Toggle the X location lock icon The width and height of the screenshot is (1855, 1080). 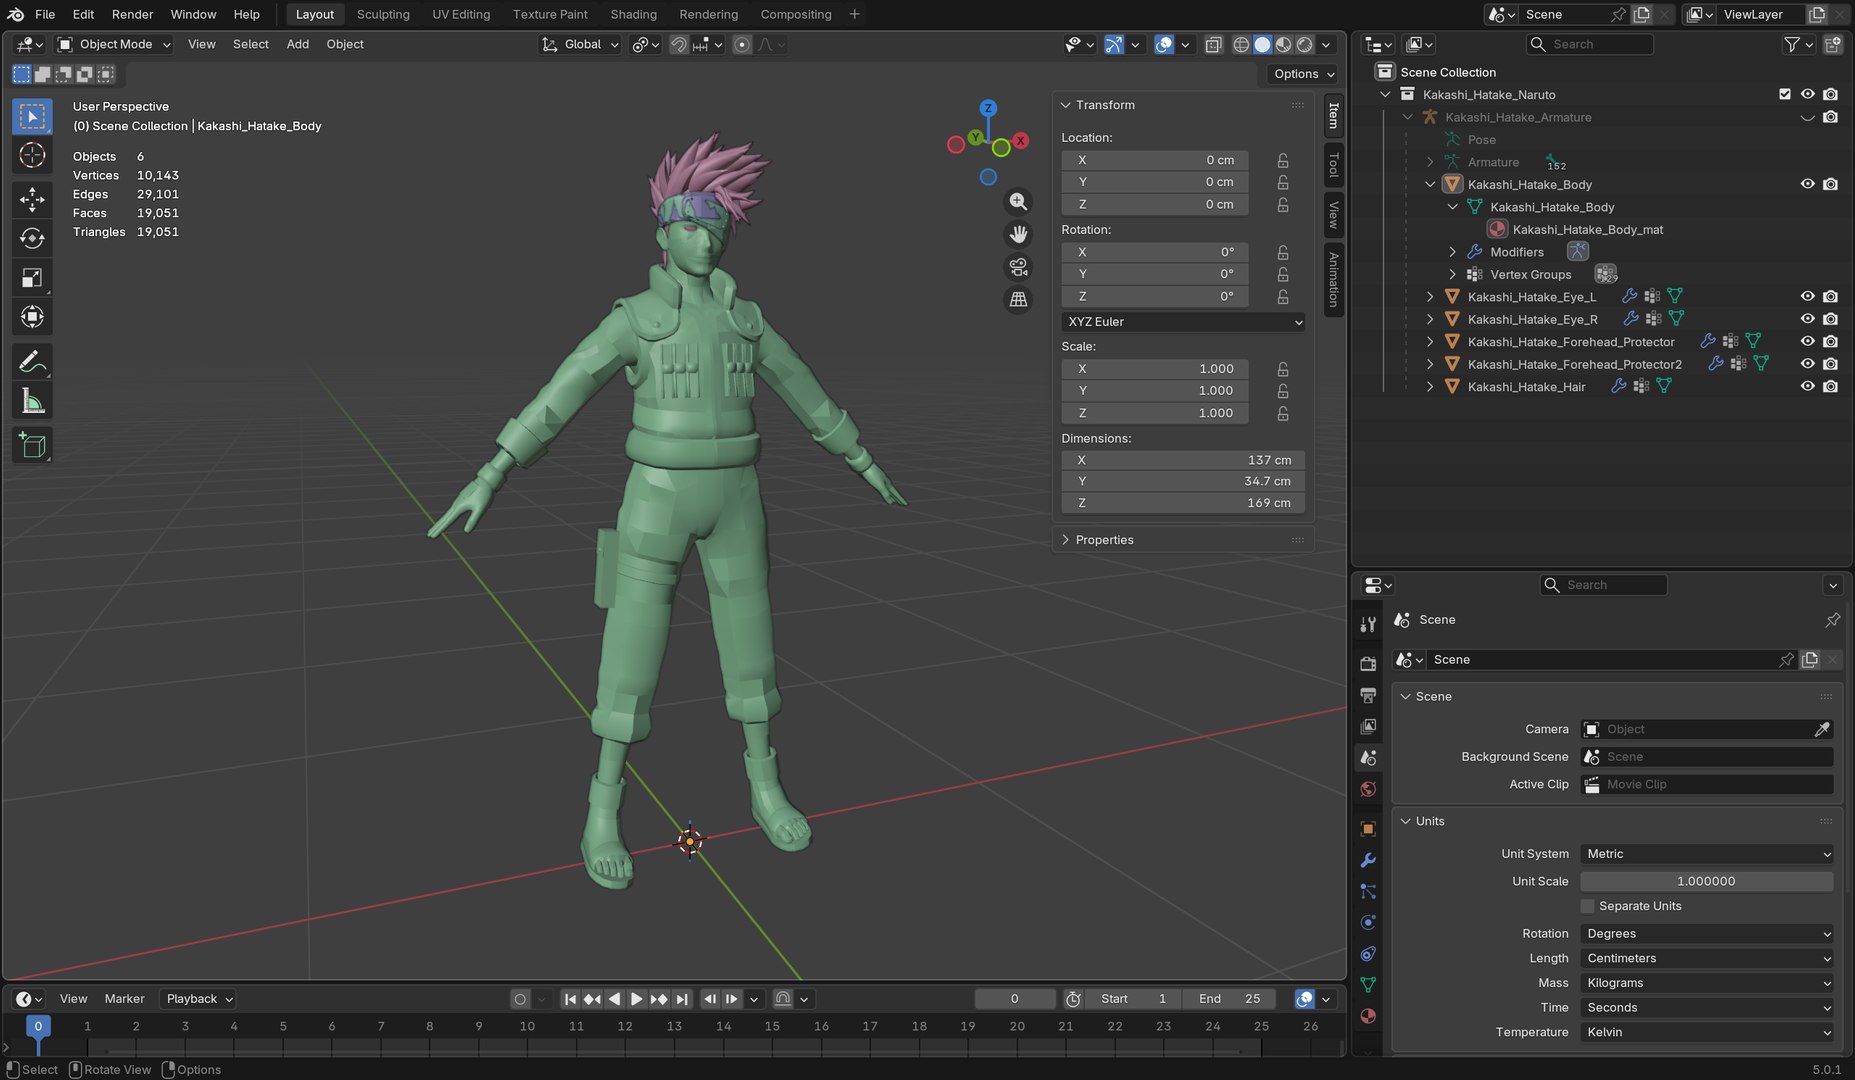point(1283,160)
